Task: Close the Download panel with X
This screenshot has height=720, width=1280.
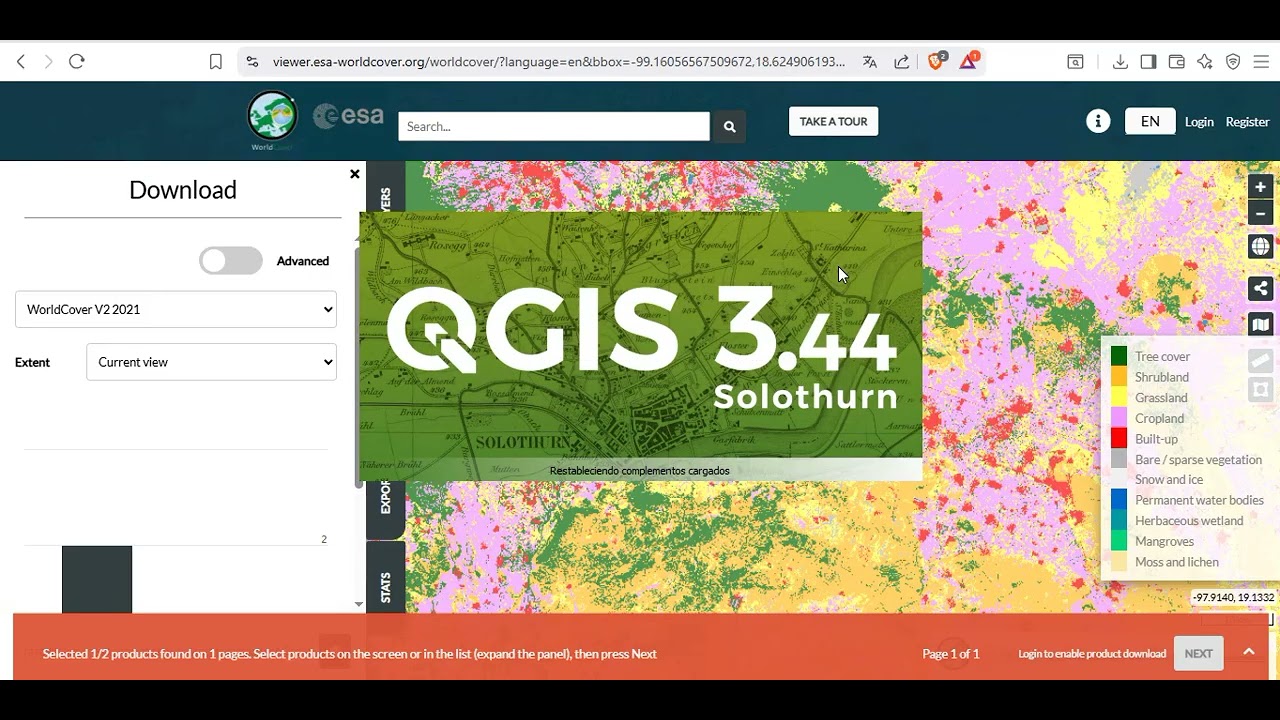Action: [x=354, y=174]
